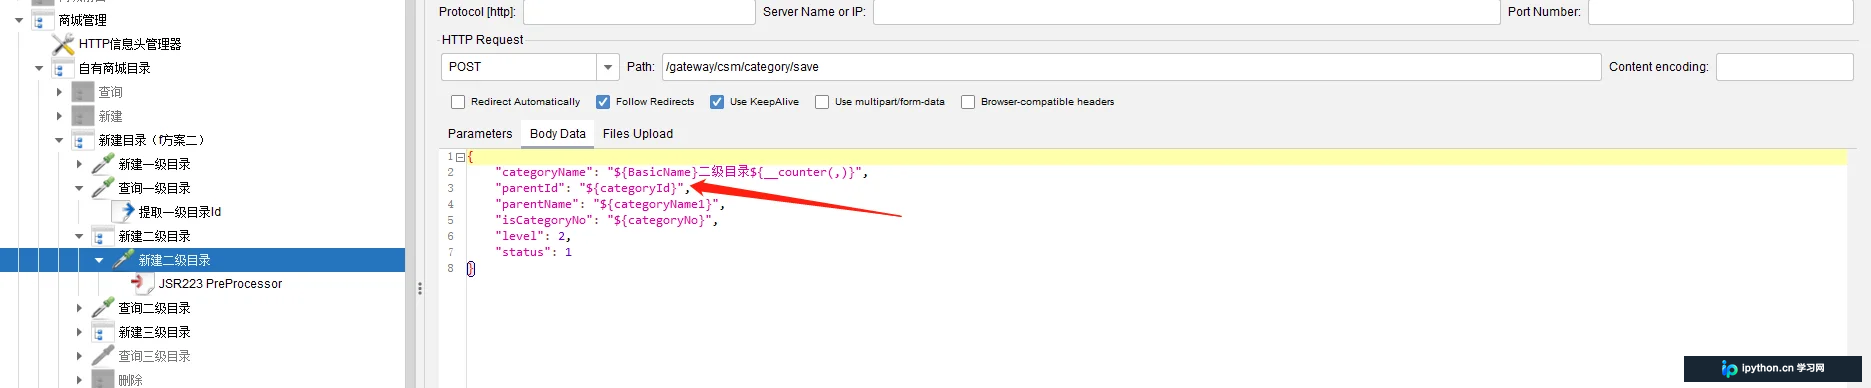
Task: Click the panel divider handle dots
Action: pos(420,288)
